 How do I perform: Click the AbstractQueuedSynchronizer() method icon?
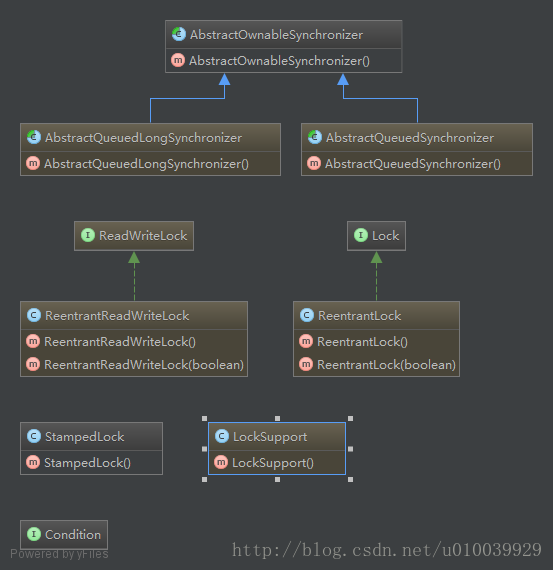tap(314, 163)
